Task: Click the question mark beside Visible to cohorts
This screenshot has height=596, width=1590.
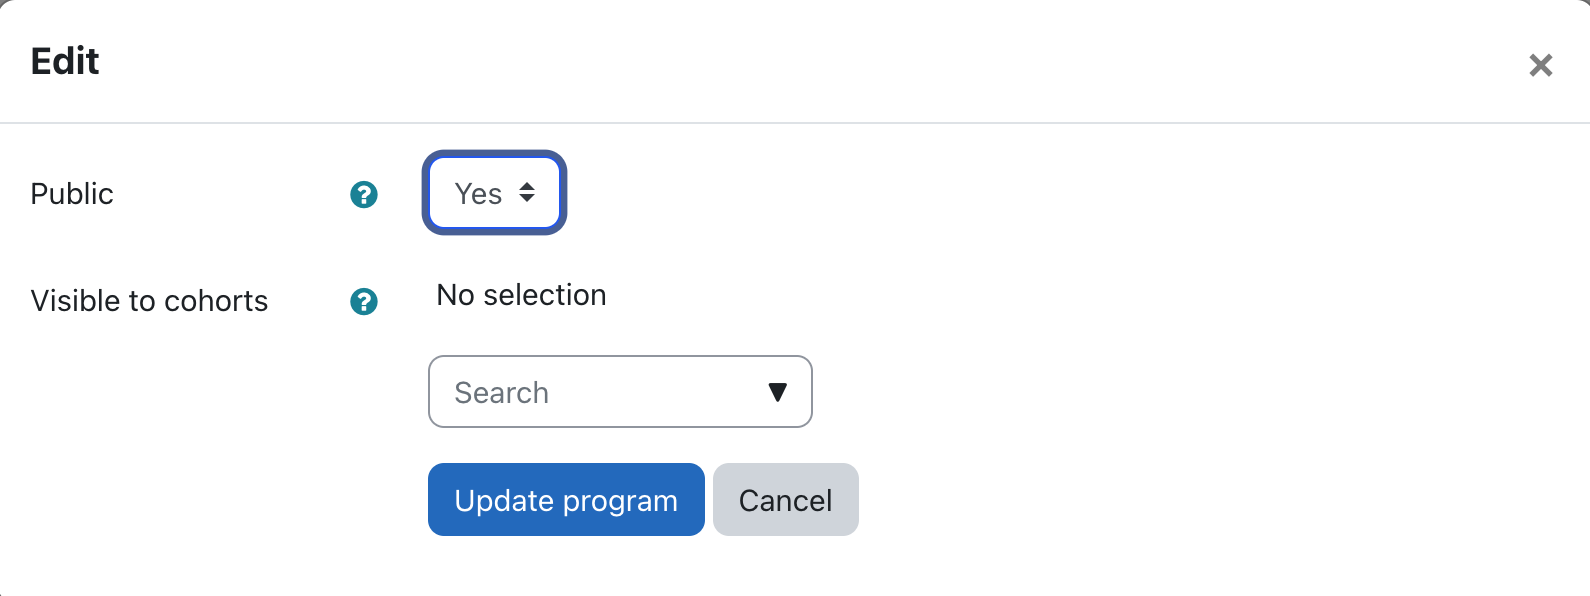Action: pos(364,301)
